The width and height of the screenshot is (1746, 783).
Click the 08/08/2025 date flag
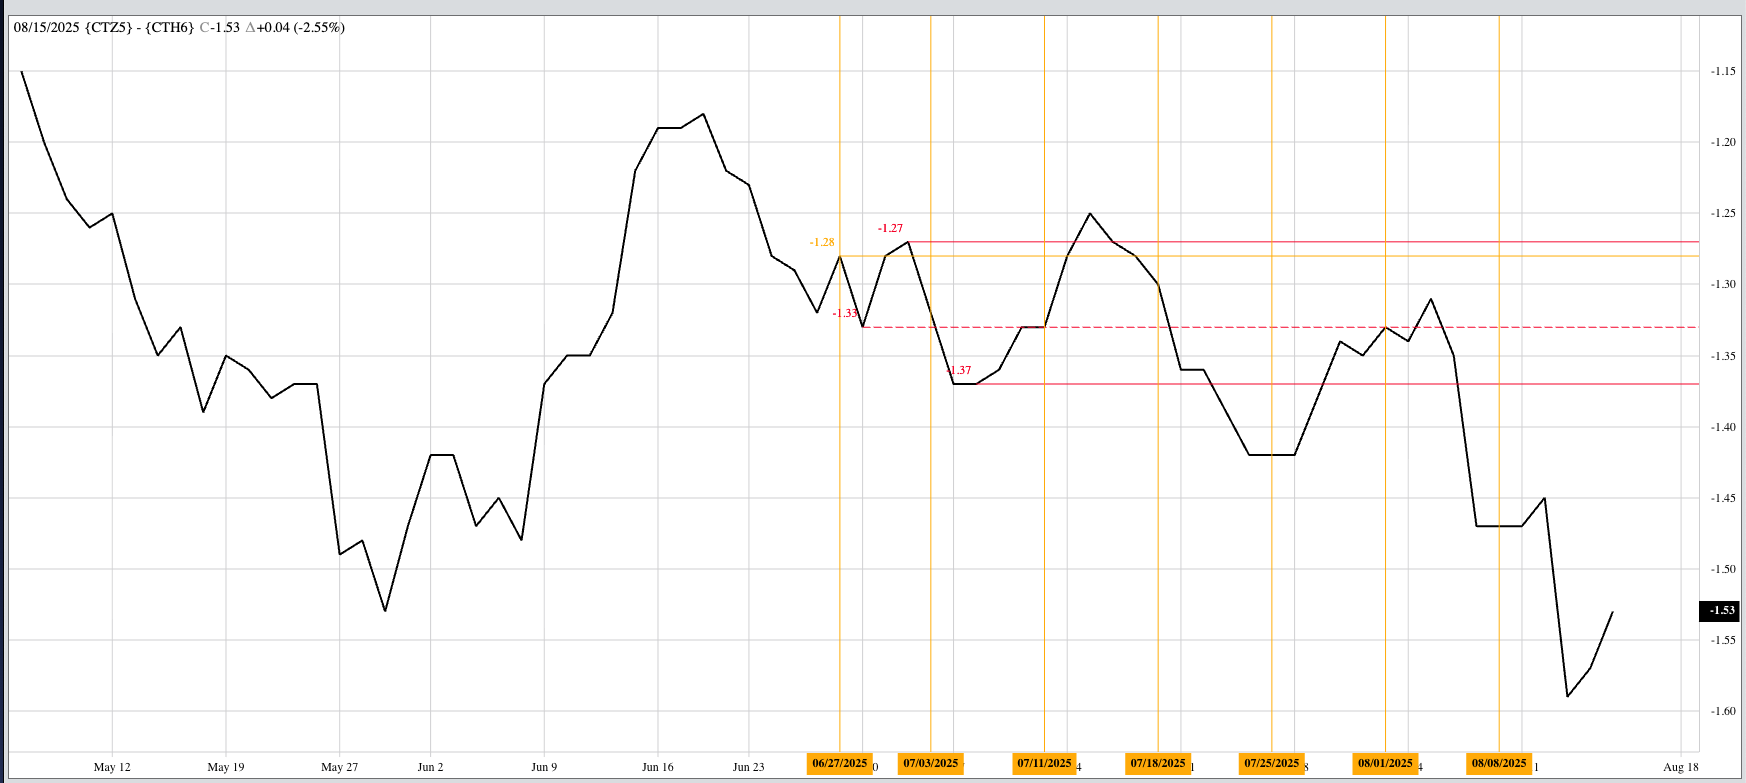pos(1499,763)
